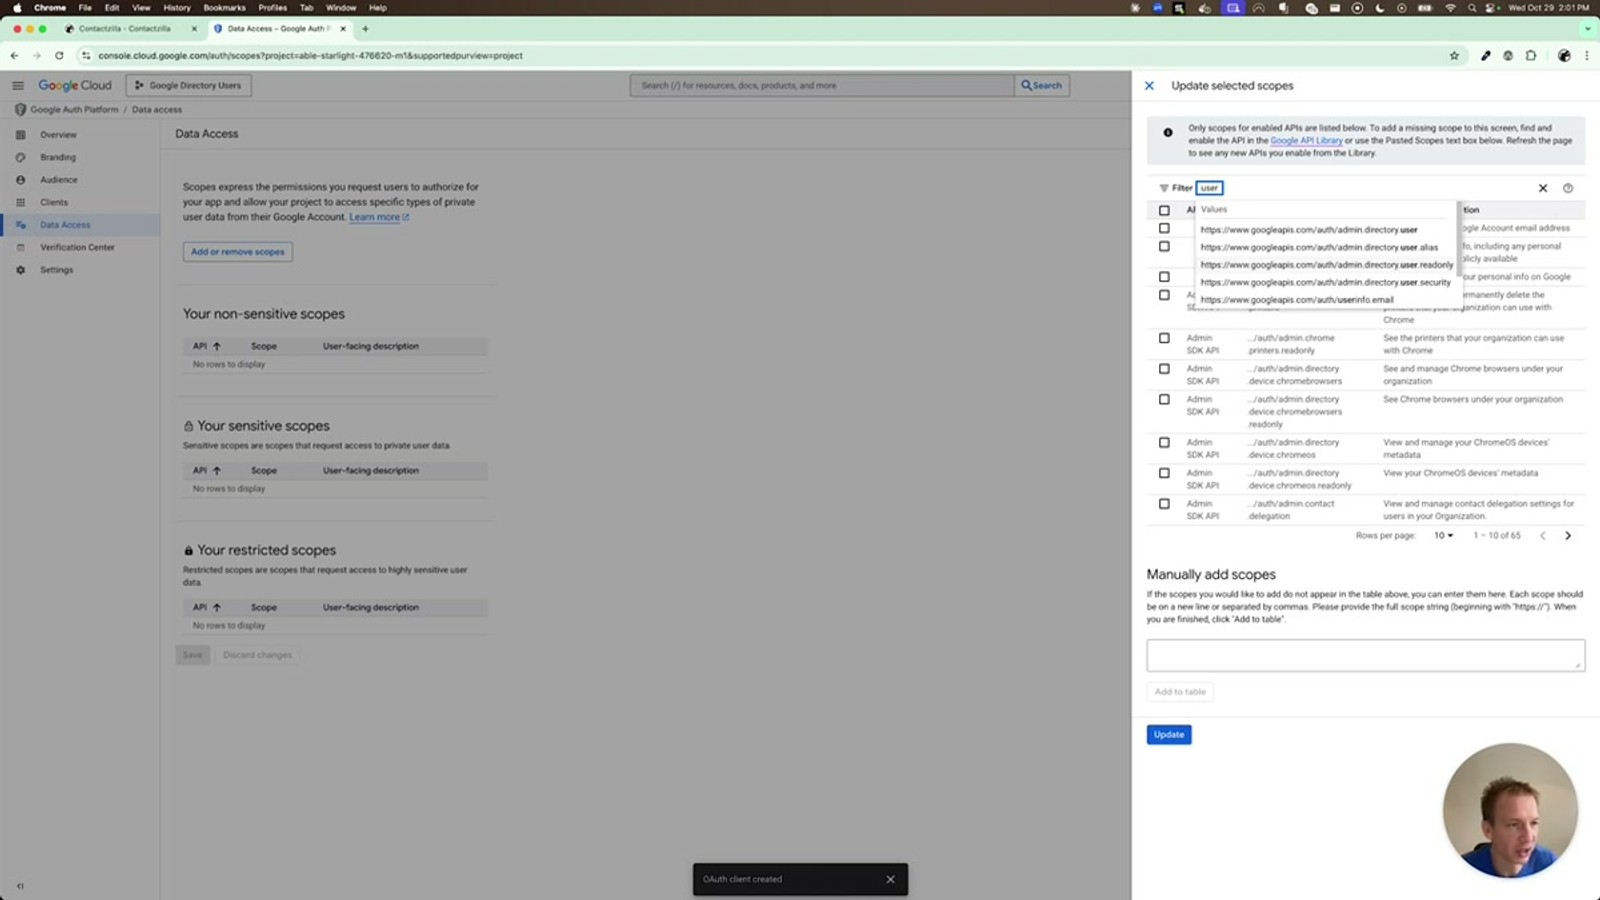Open the Chrome three-dot menu

1586,56
